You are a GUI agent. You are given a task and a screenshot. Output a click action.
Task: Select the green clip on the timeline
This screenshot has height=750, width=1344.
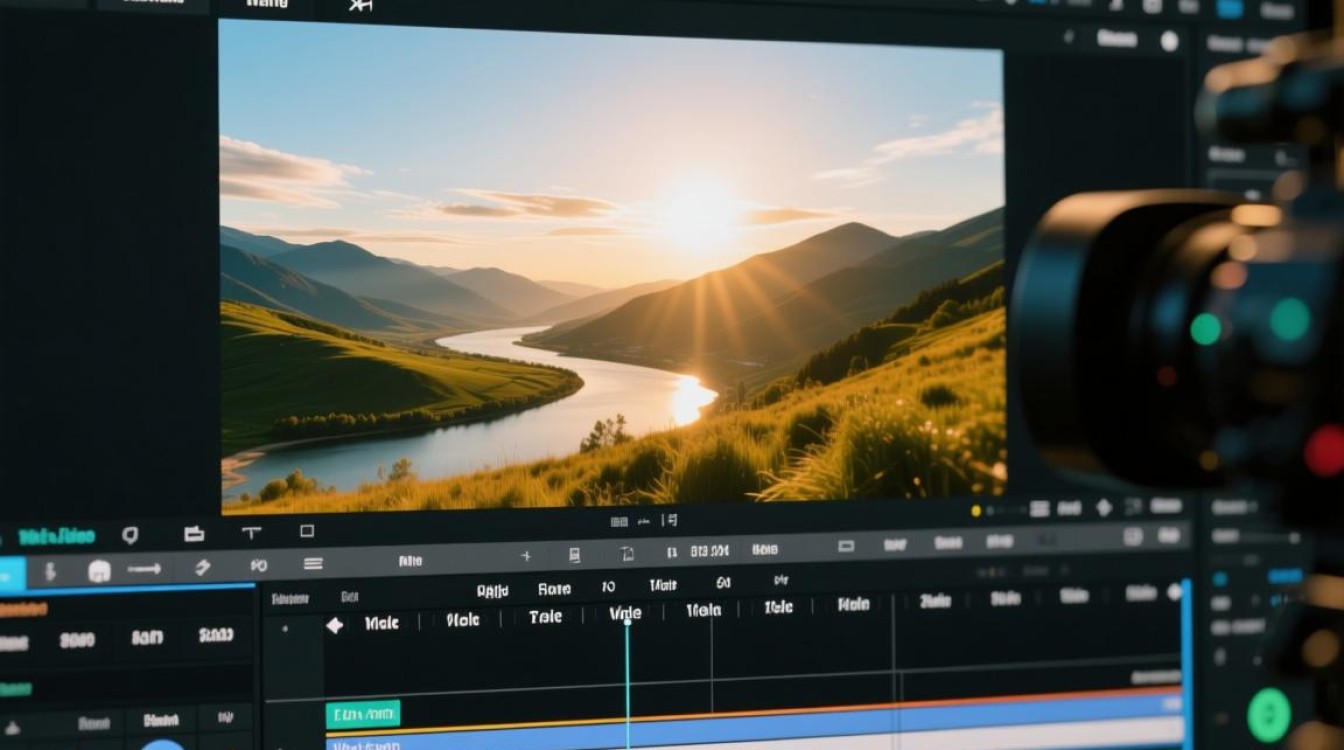click(x=363, y=713)
